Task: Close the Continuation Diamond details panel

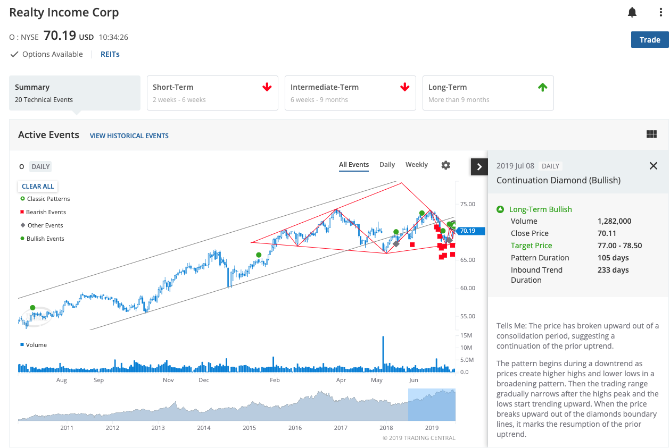Action: tap(653, 166)
